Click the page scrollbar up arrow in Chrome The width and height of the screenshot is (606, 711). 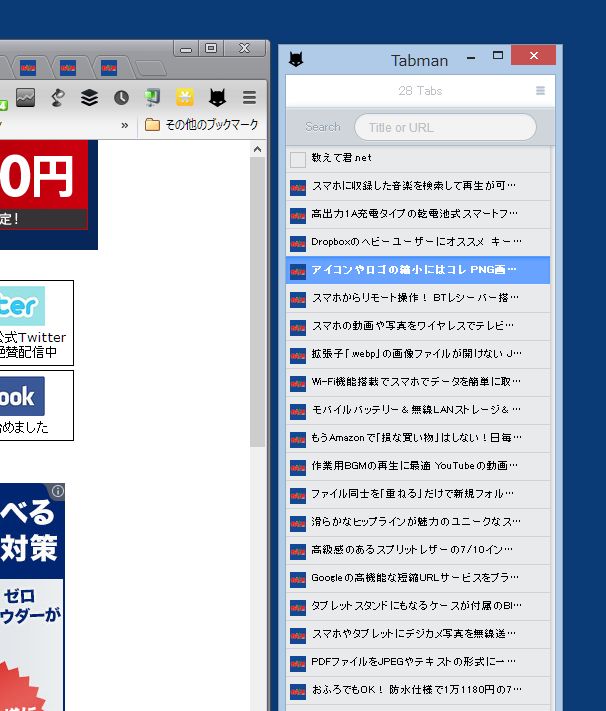click(258, 149)
